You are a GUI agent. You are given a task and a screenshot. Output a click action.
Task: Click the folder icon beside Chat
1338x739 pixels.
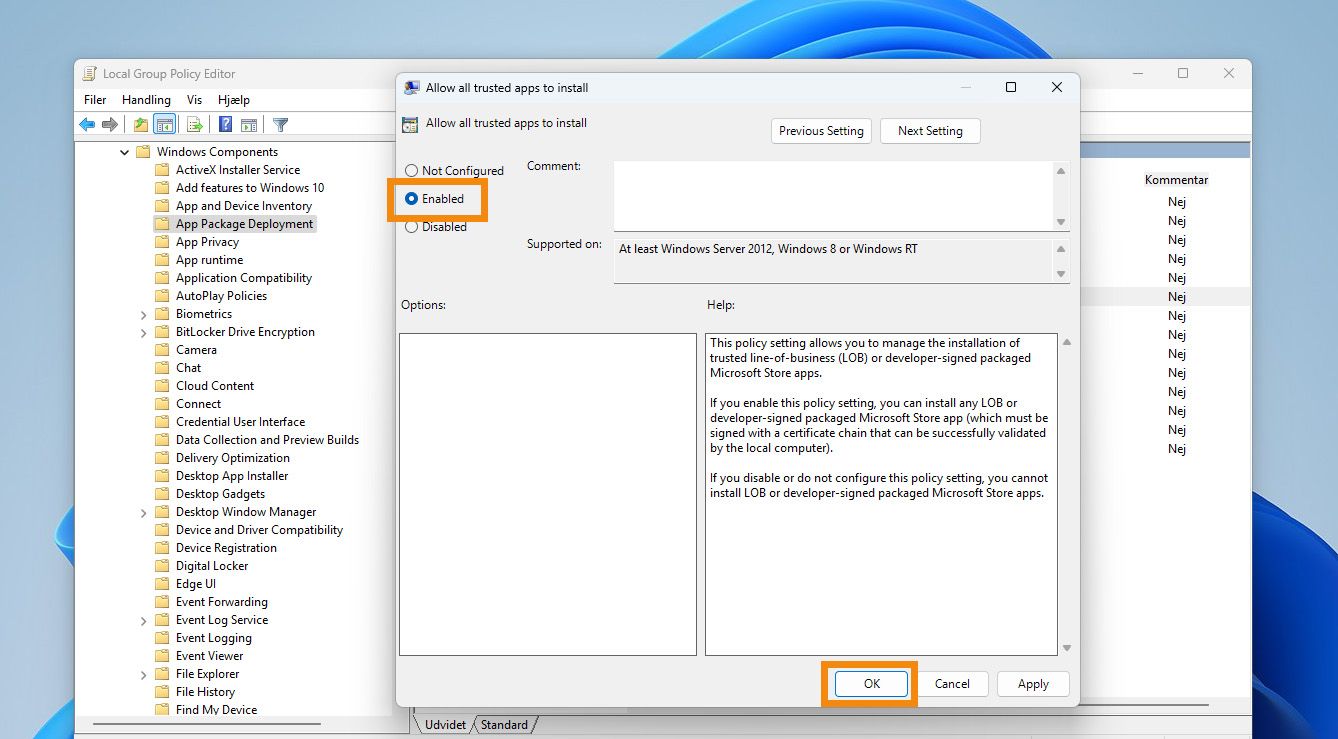(x=162, y=368)
